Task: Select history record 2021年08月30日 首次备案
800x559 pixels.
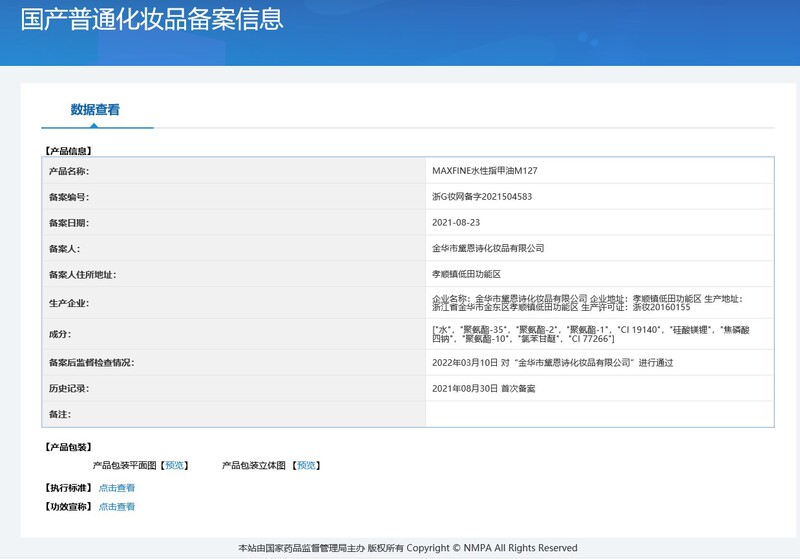Action: tap(484, 388)
